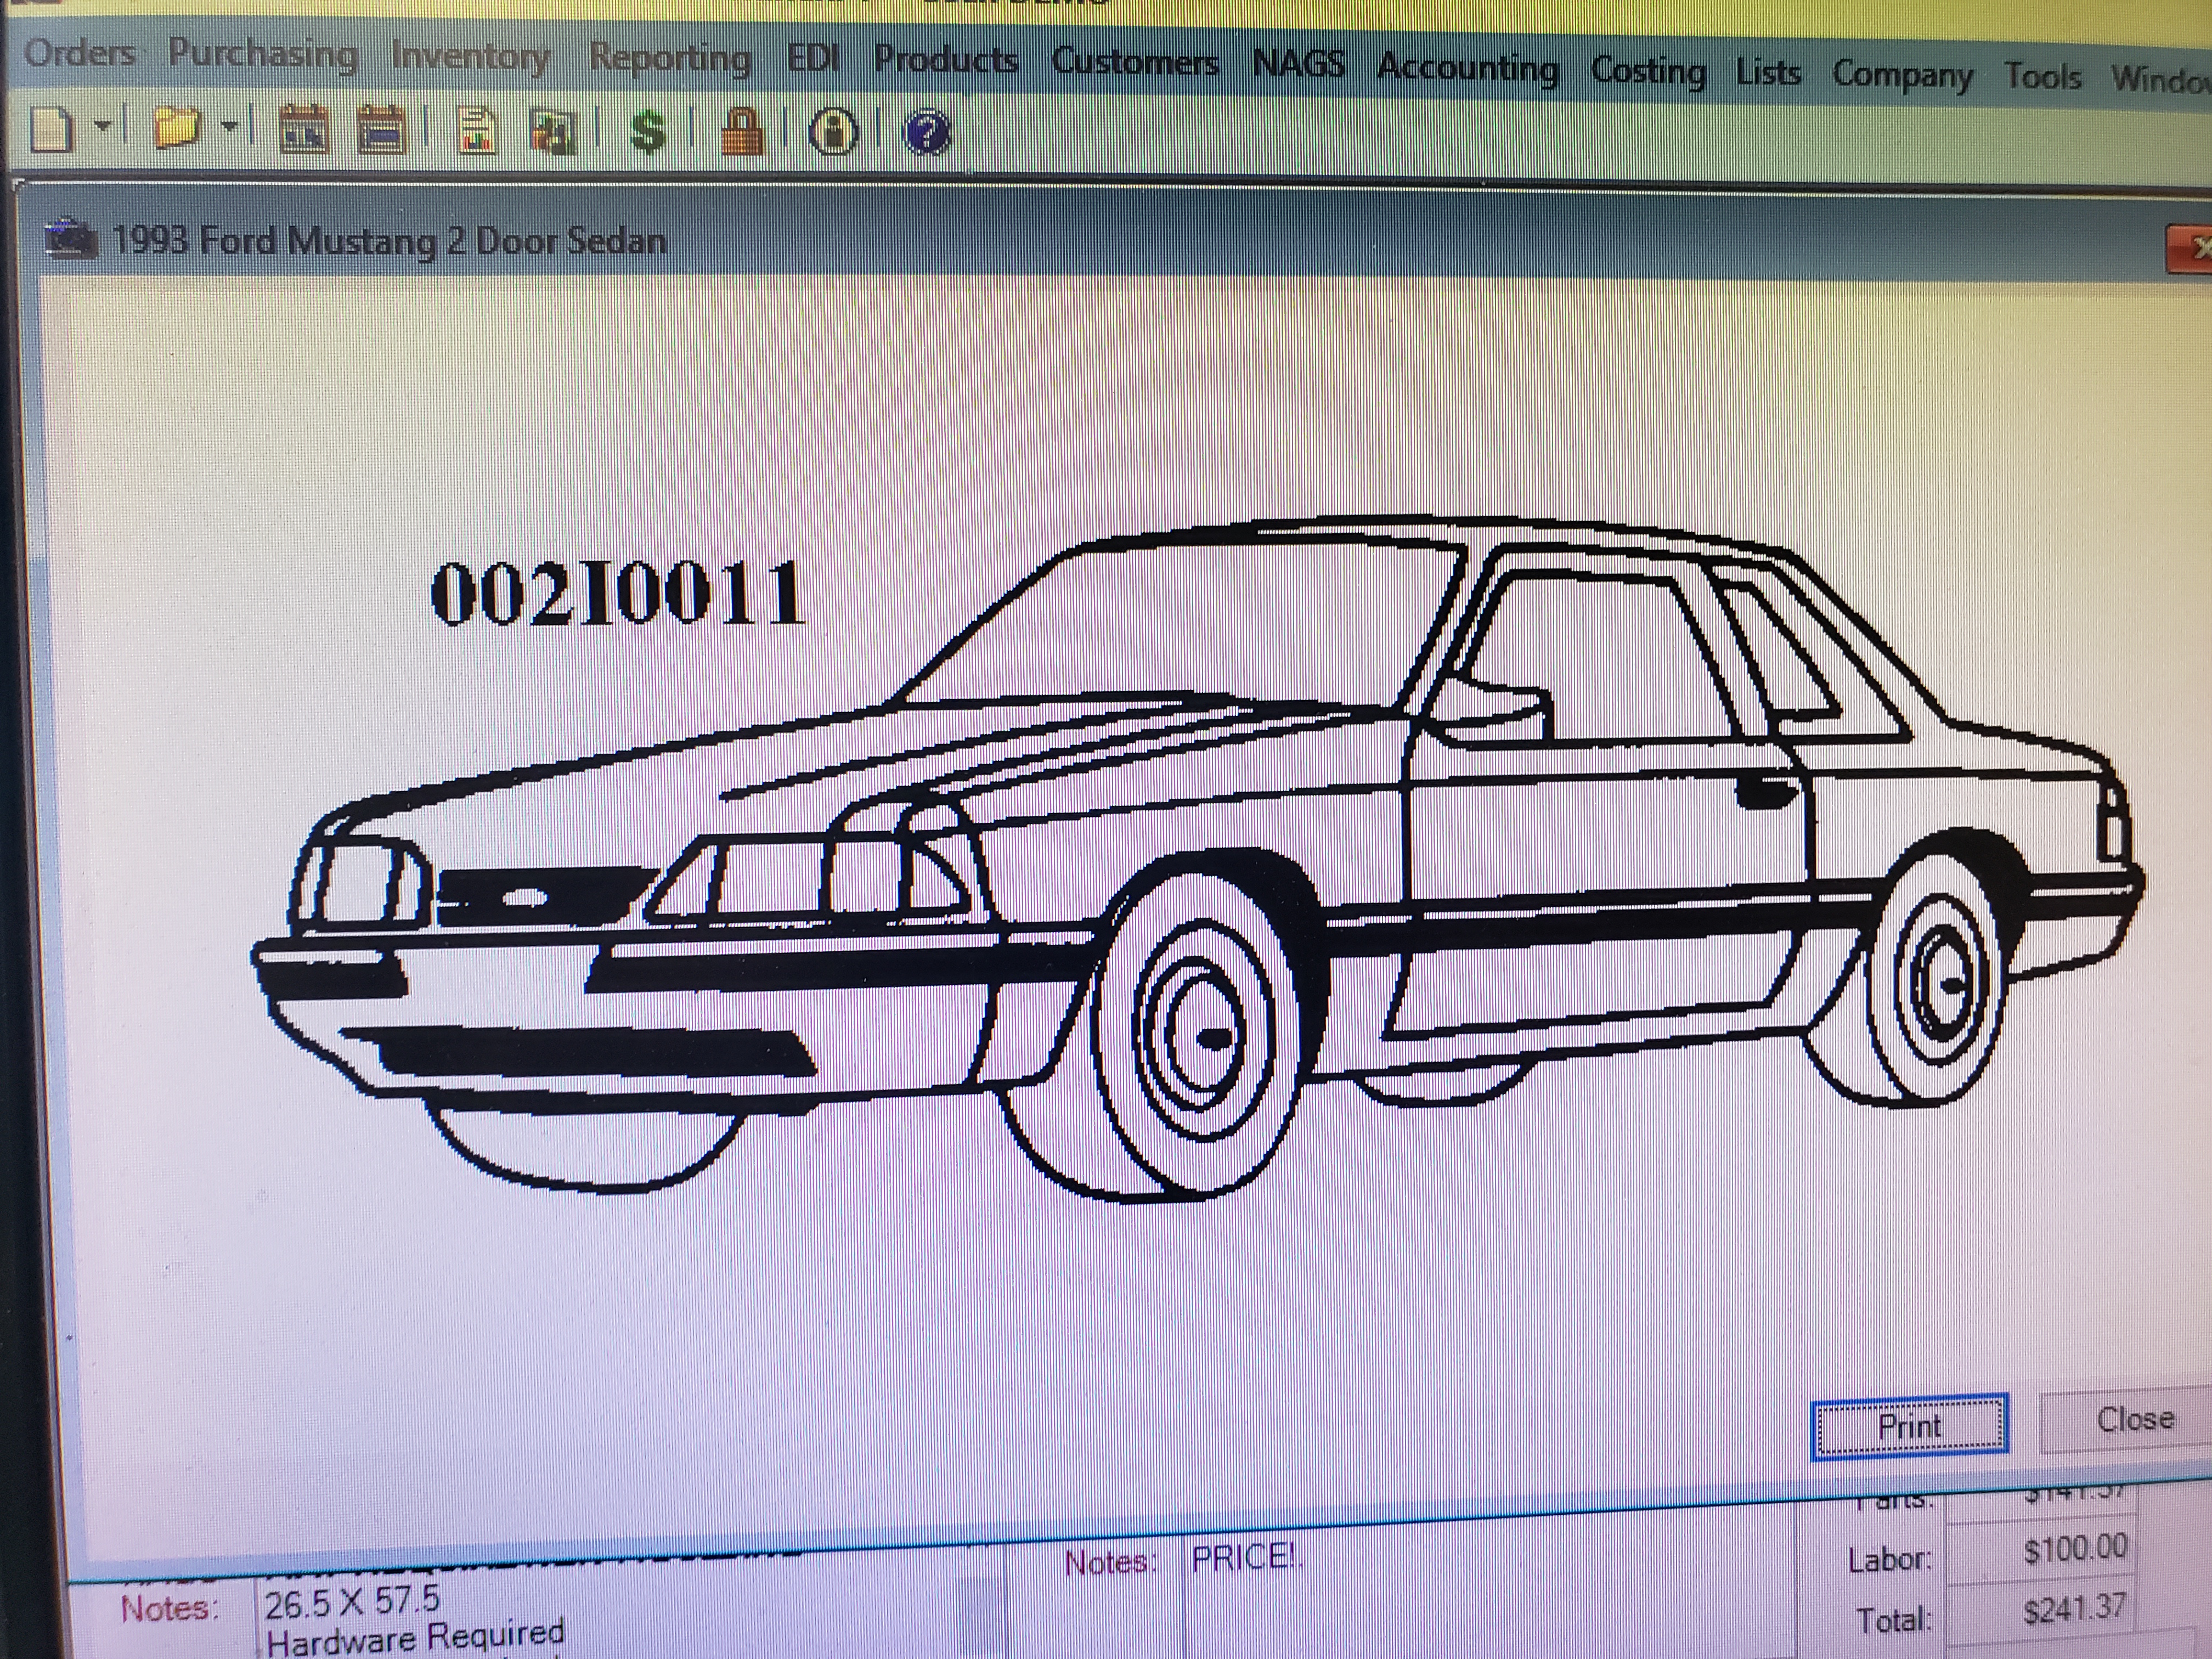Open the Inventory menu

(470, 57)
